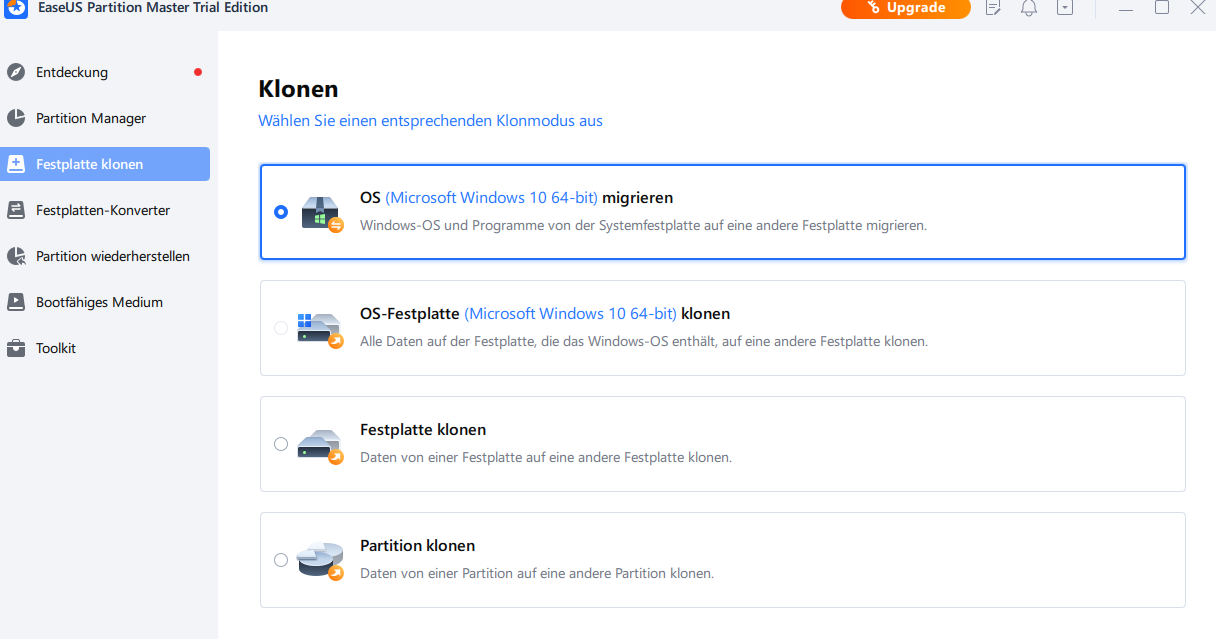Click 'Wählen Sie einen entsprechenden Klonmodus aus'
This screenshot has height=639, width=1216.
(430, 121)
